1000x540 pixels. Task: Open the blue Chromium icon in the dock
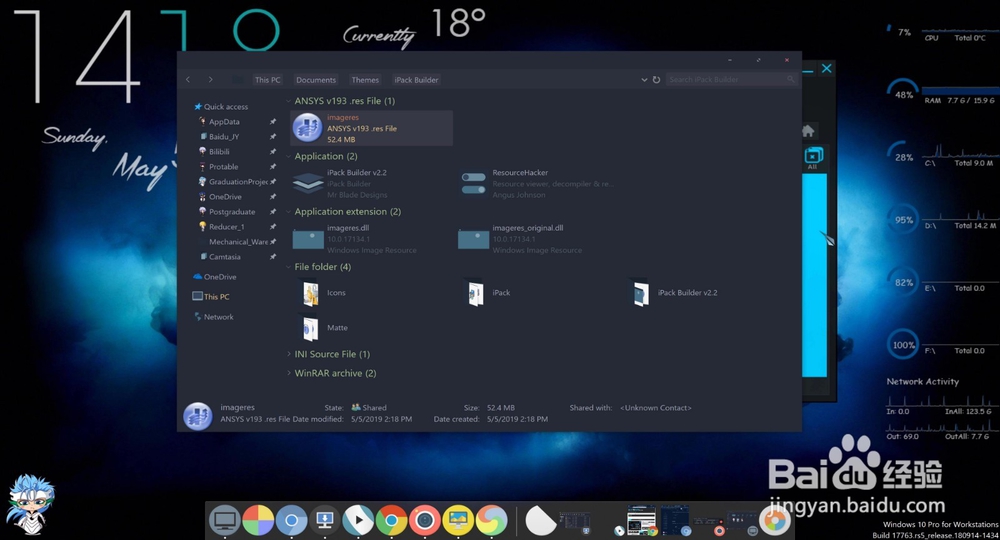click(291, 520)
